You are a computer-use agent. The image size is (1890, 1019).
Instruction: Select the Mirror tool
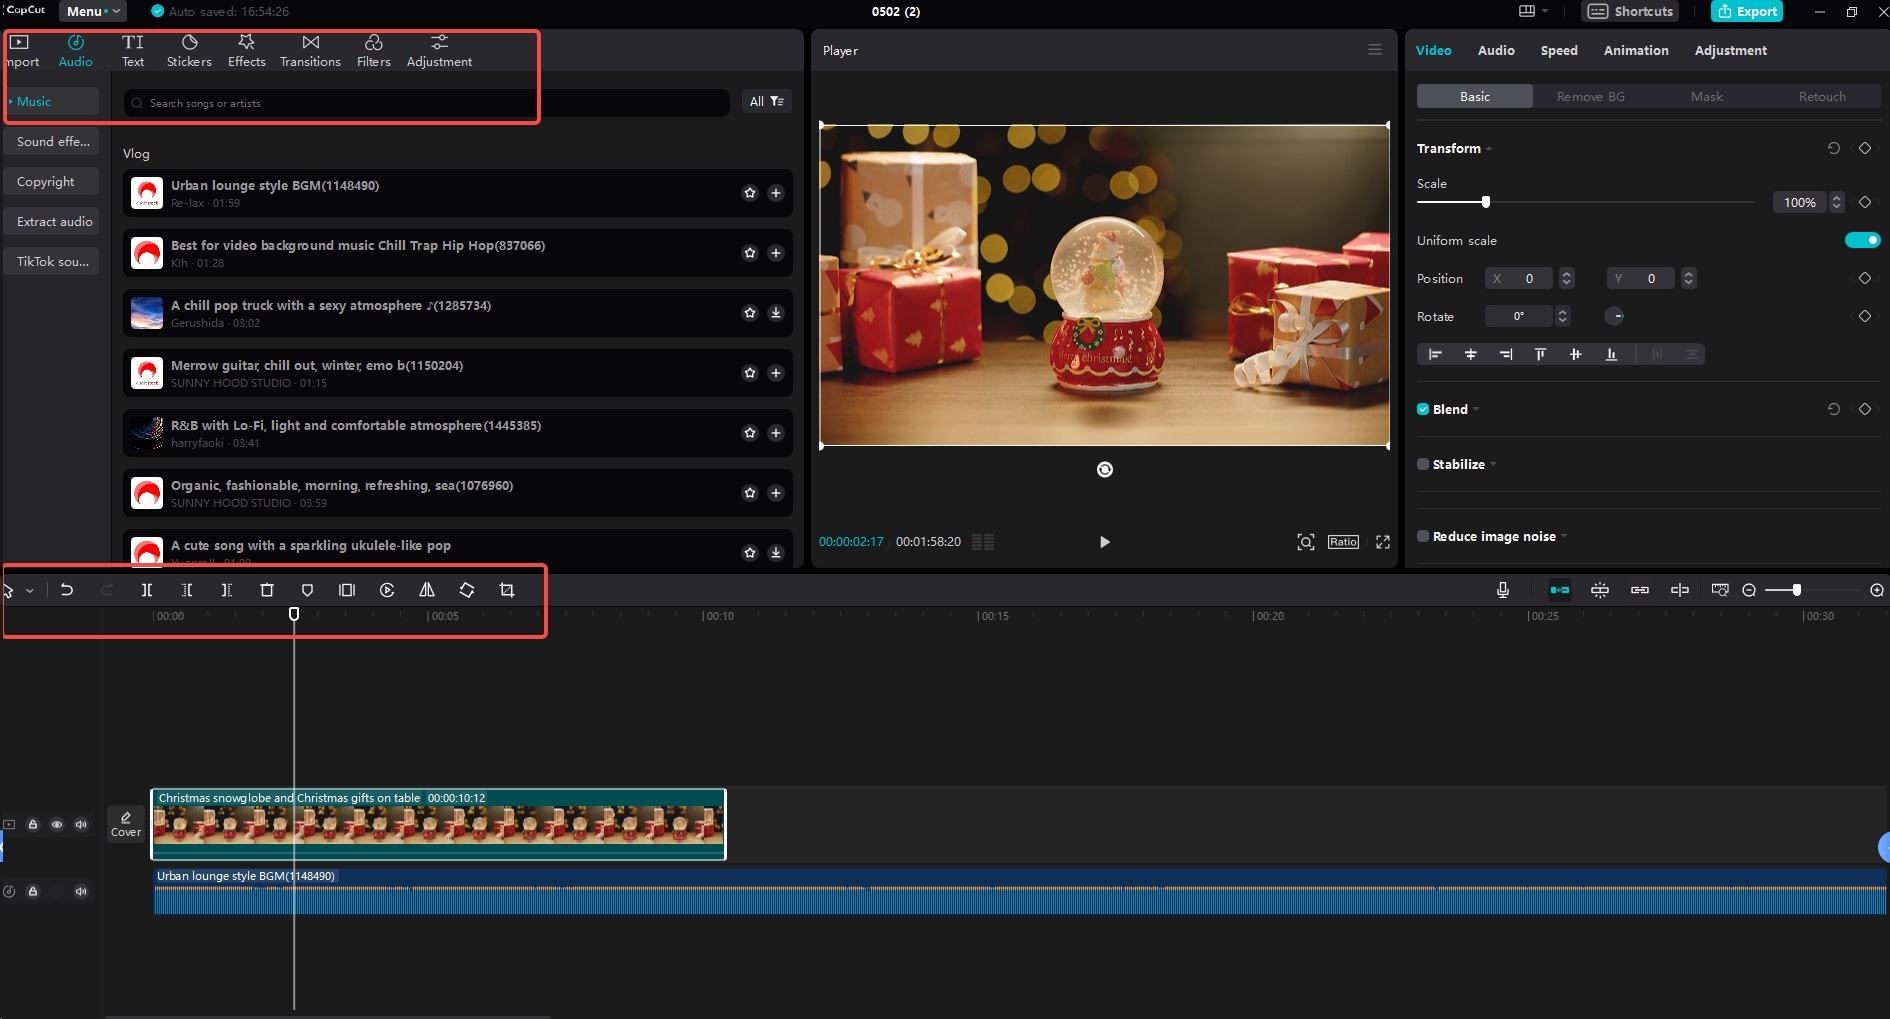click(x=427, y=590)
